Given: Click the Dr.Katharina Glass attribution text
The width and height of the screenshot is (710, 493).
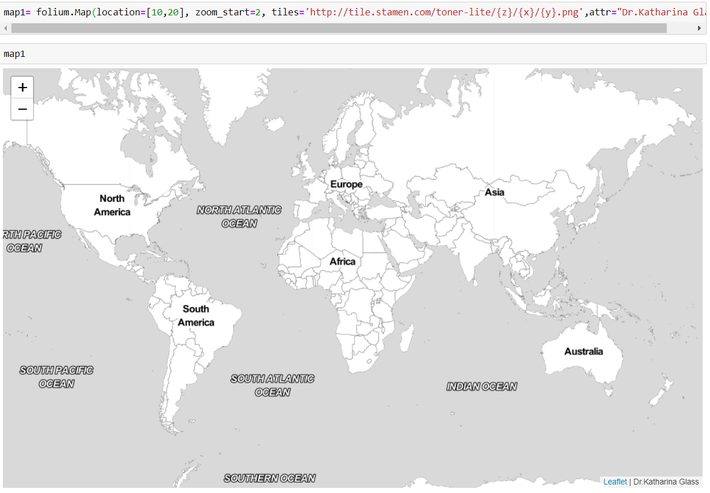Looking at the screenshot, I should point(666,482).
